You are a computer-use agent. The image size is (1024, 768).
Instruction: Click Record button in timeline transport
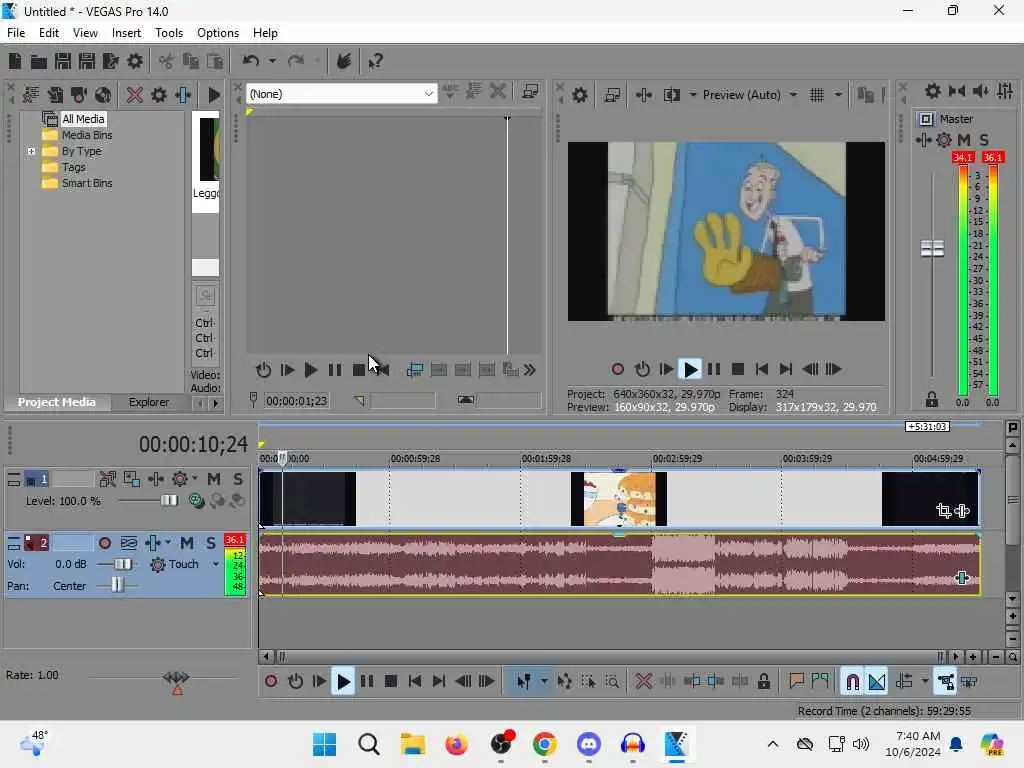click(271, 682)
